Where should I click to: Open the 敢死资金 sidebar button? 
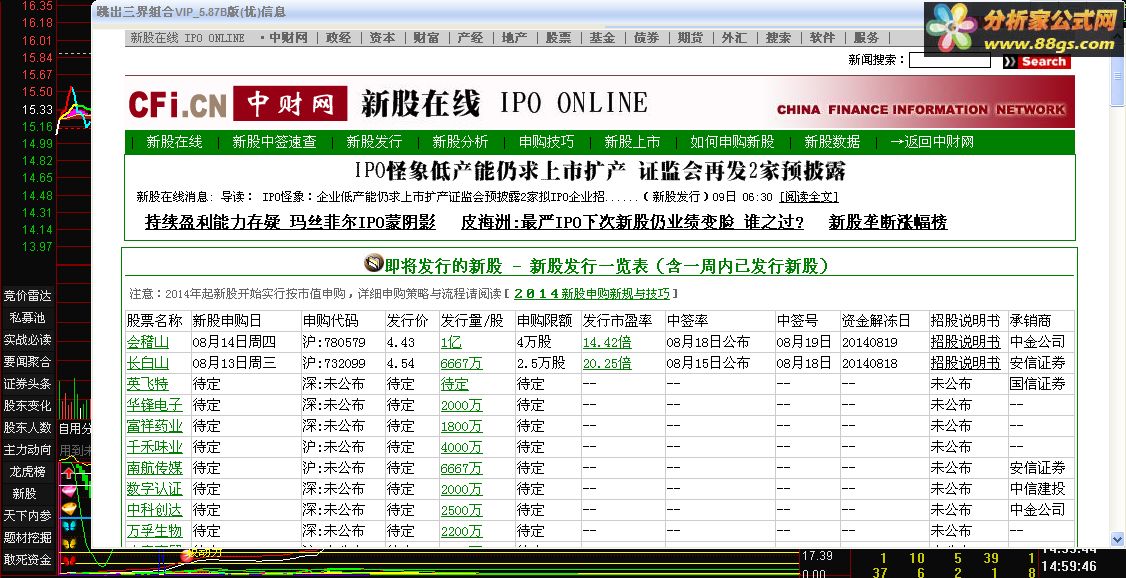(27, 560)
